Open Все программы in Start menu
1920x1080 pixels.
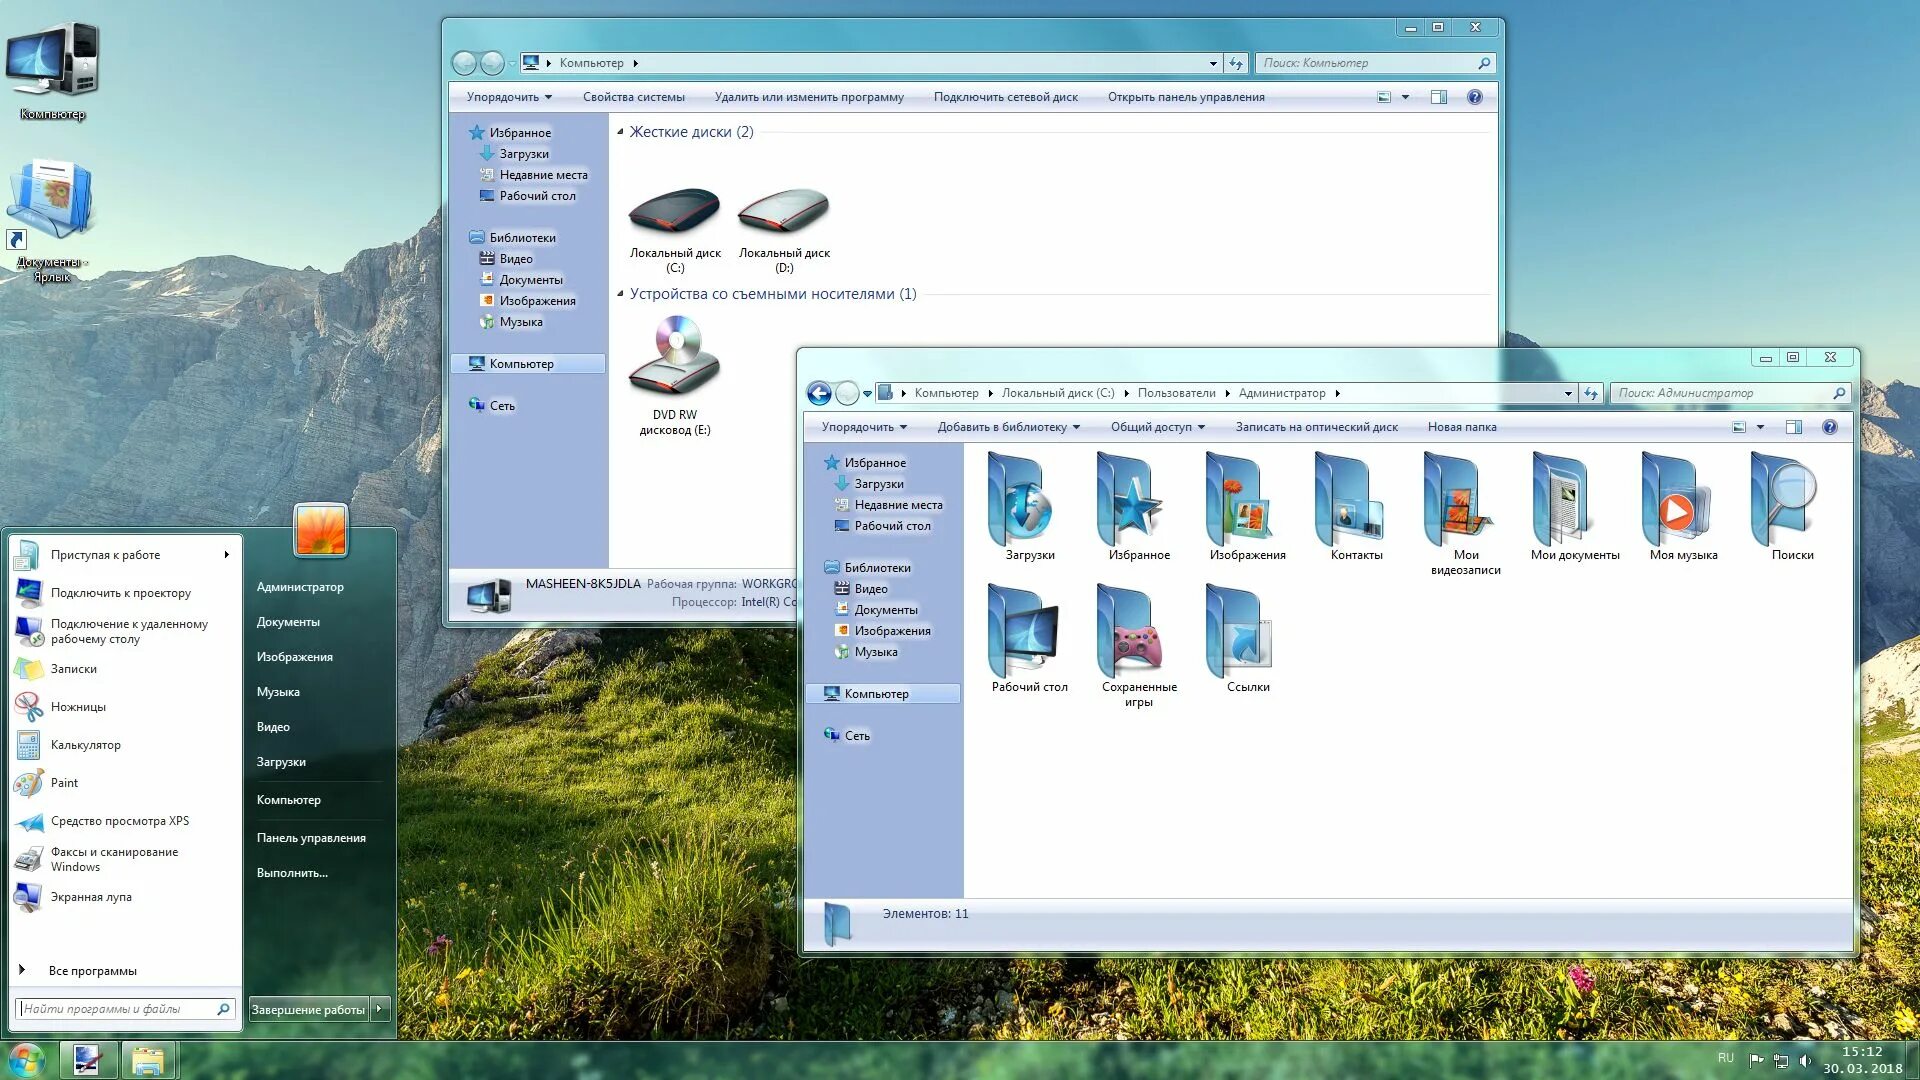pos(92,971)
